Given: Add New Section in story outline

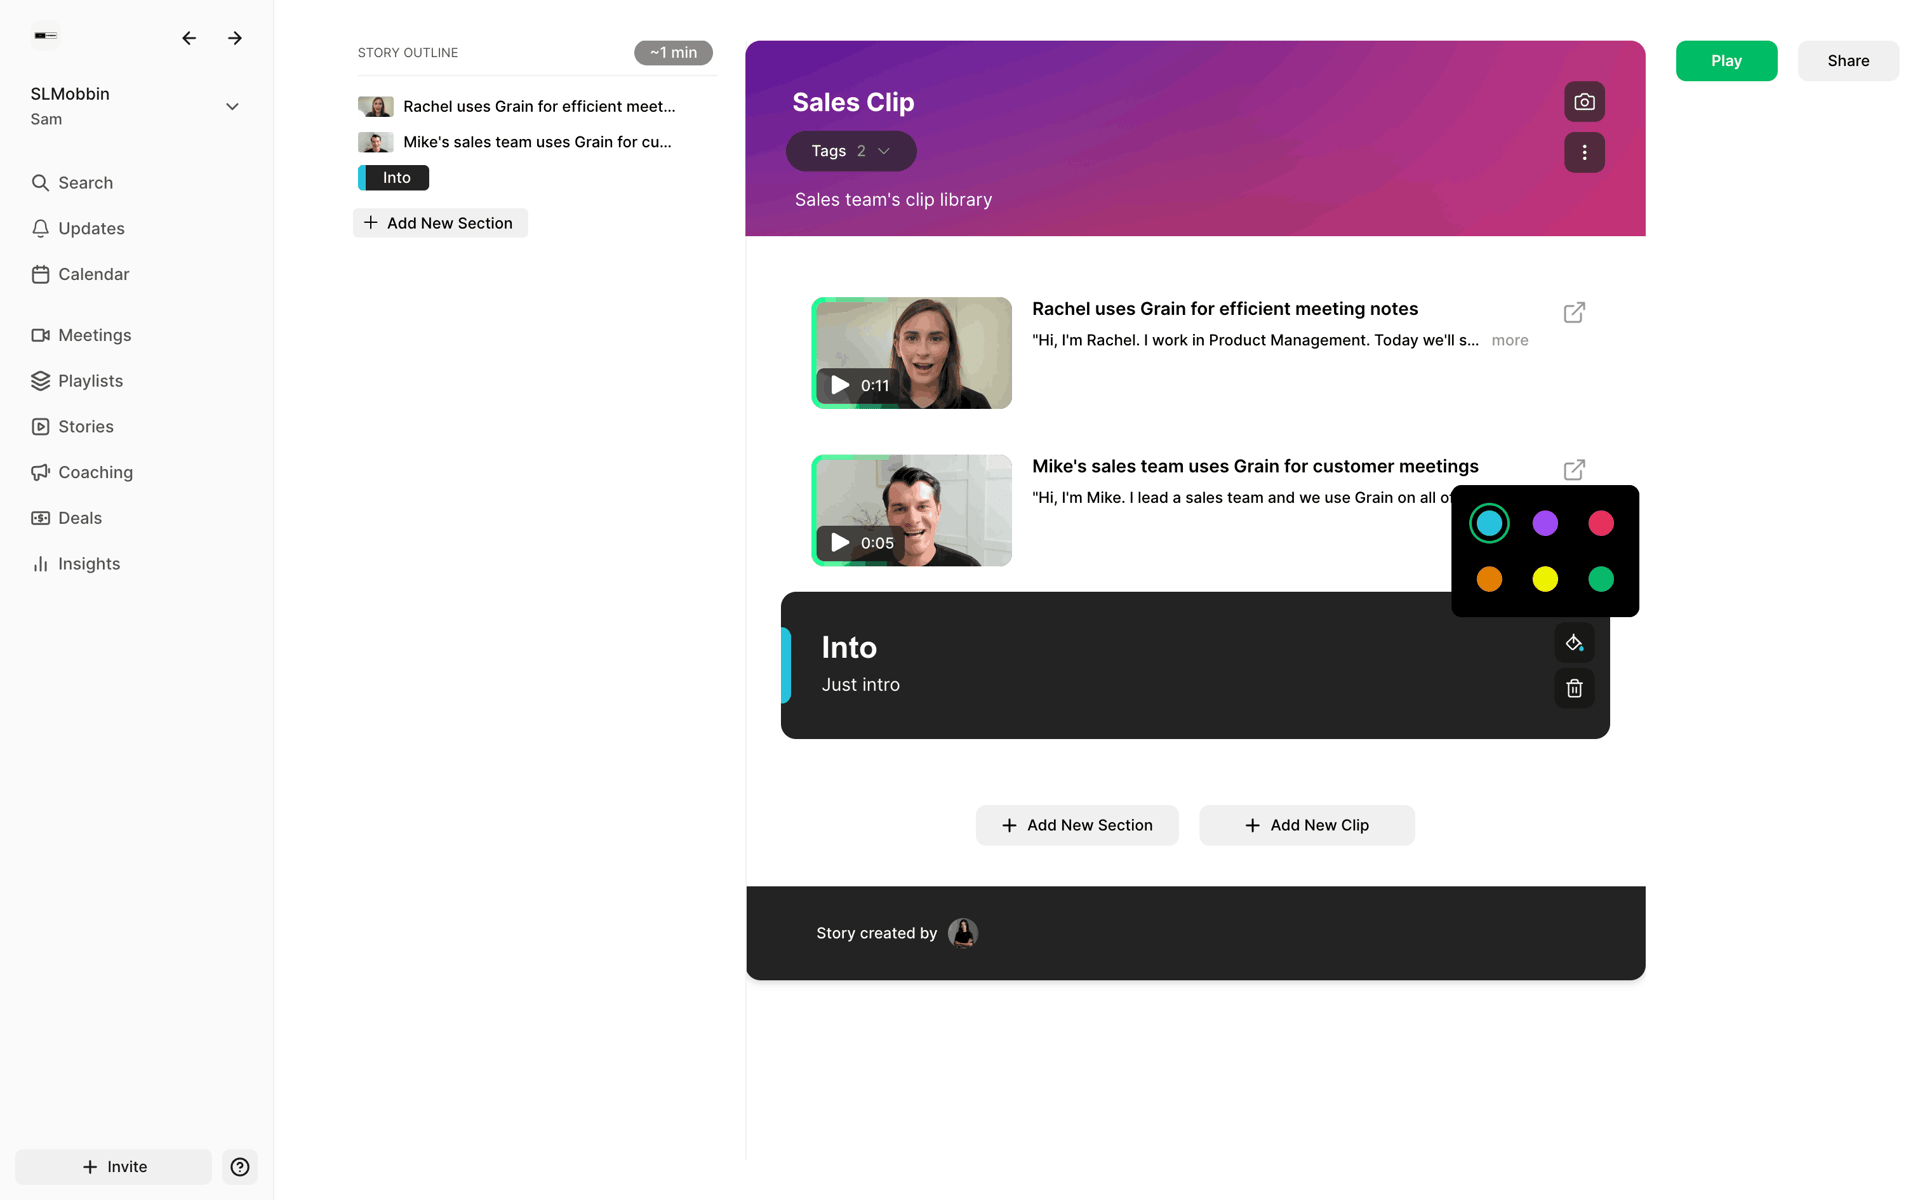Looking at the screenshot, I should click(x=440, y=223).
